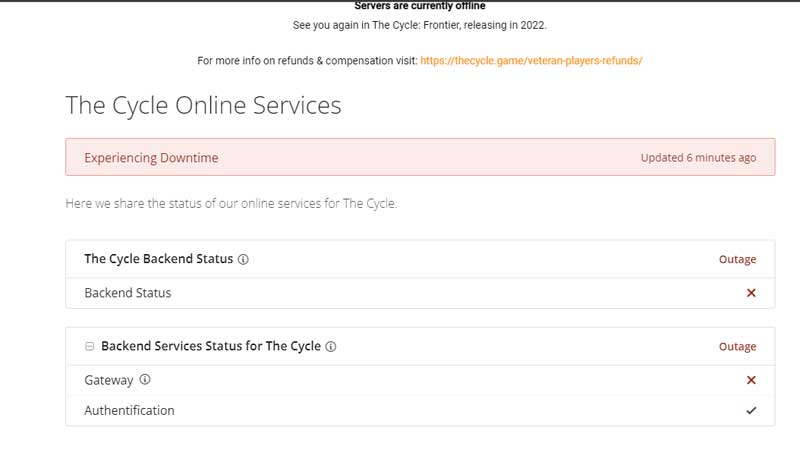The image size is (800, 450).
Task: Click the Experiencing Downtime banner text
Action: (151, 158)
